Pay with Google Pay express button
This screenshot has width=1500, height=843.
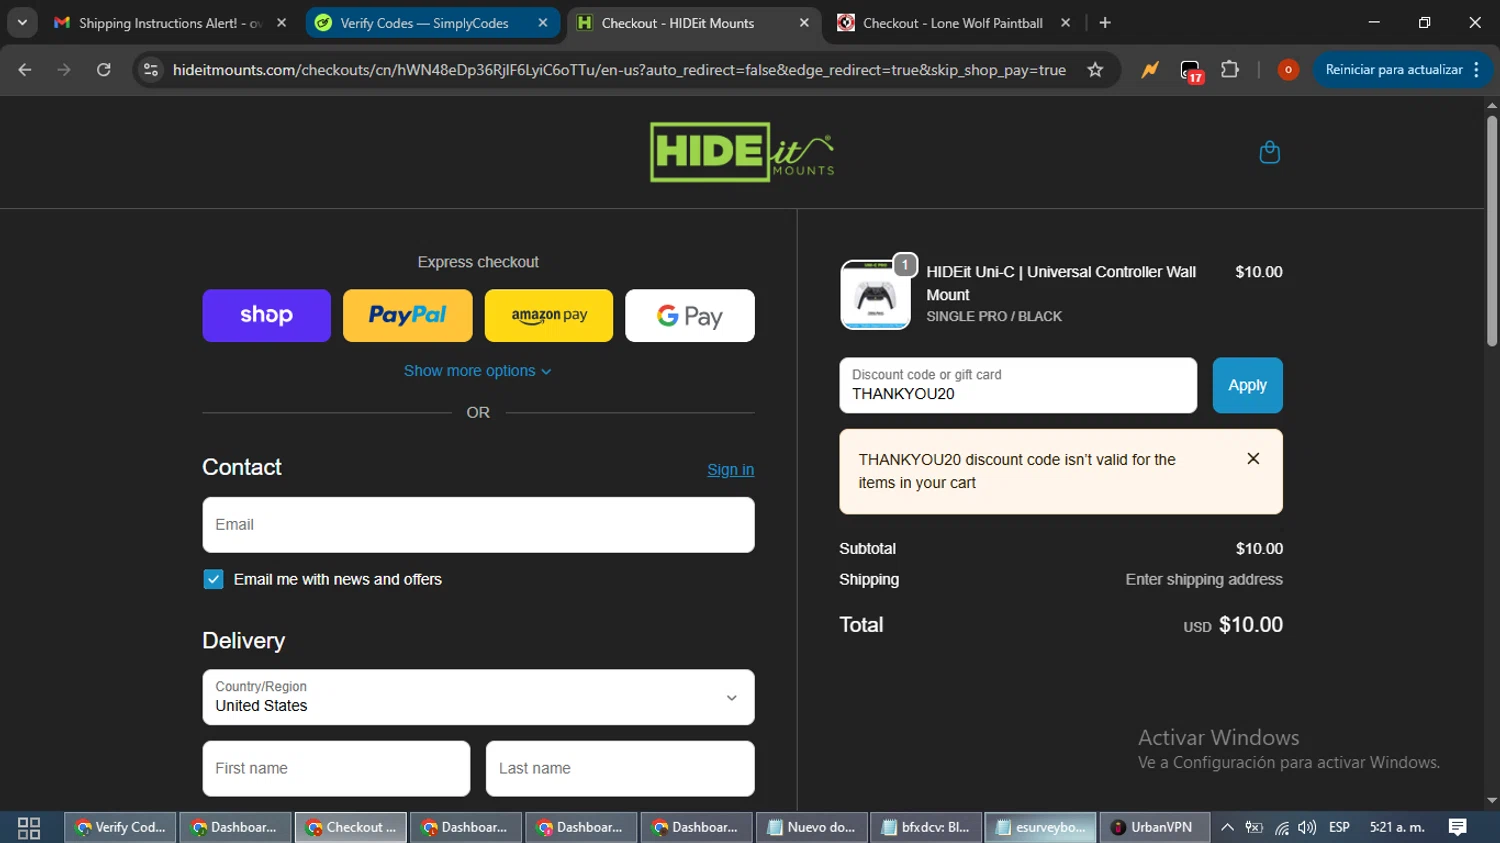(x=690, y=315)
